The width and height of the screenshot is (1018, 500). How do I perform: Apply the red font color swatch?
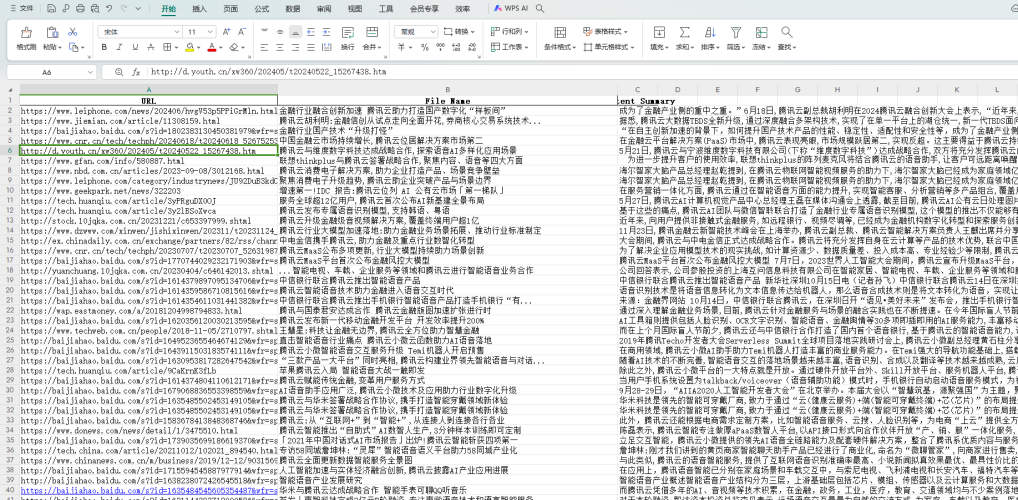[x=212, y=47]
